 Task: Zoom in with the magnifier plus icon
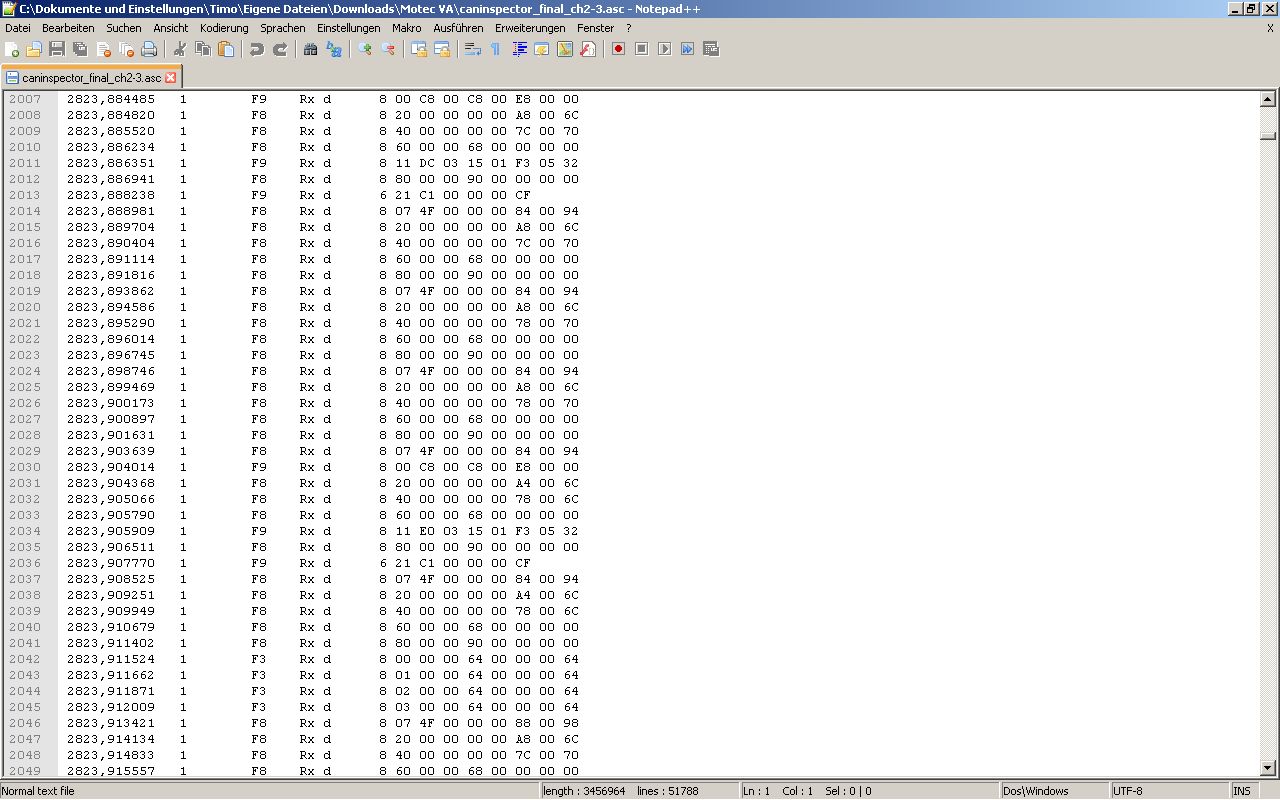click(365, 49)
